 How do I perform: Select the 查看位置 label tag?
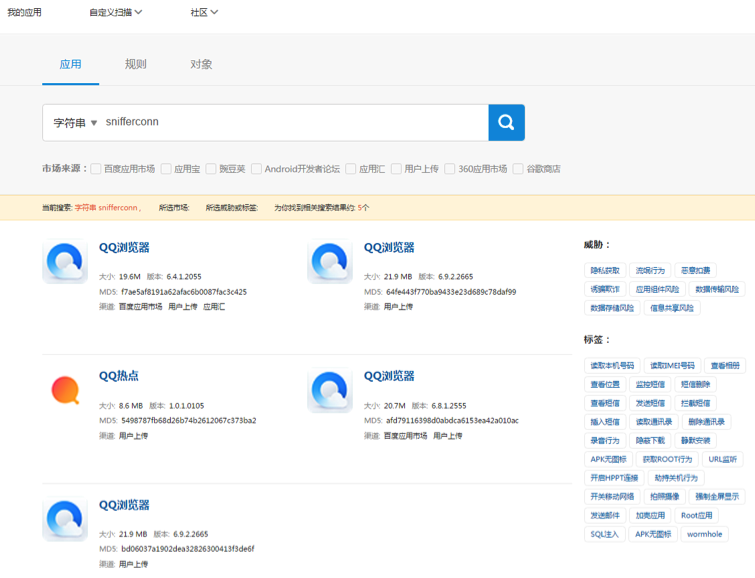point(605,384)
